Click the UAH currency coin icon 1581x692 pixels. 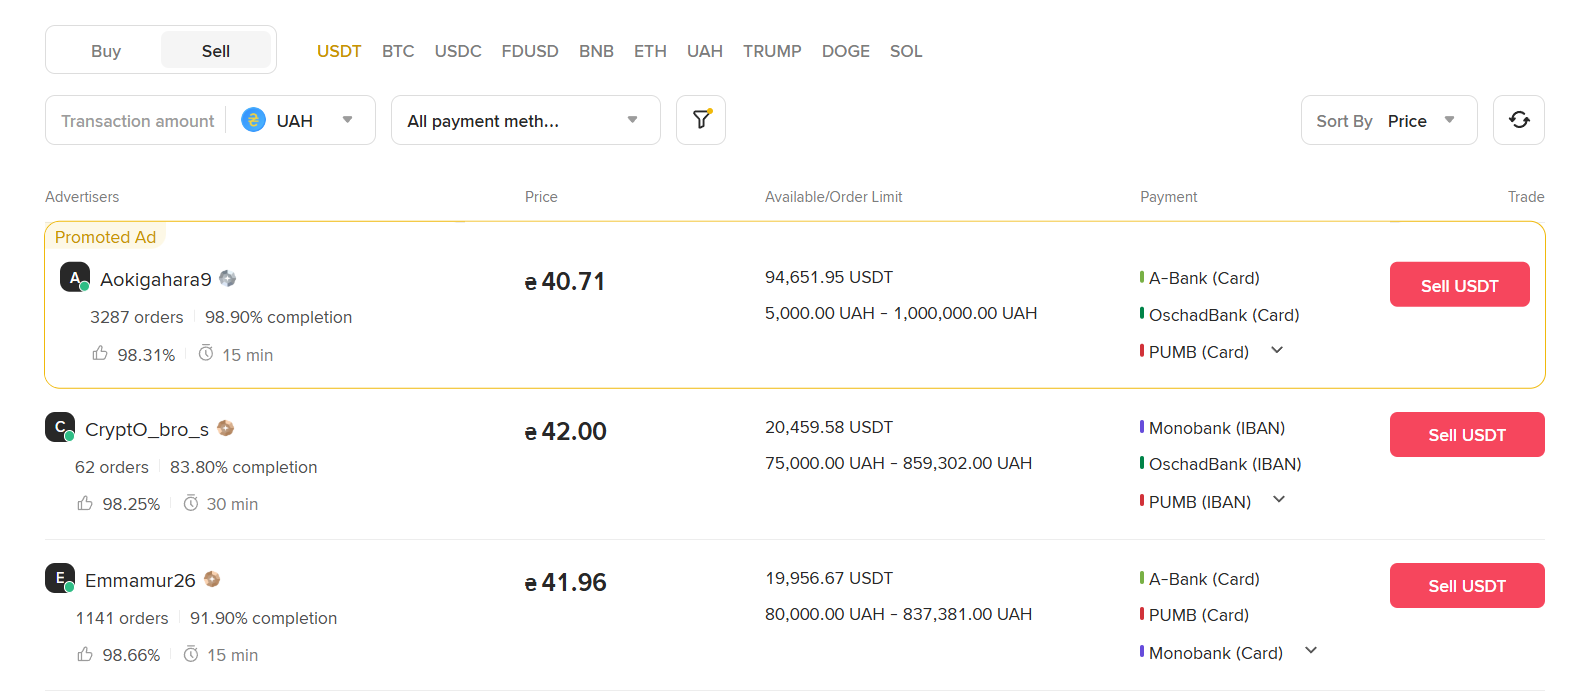pyautogui.click(x=254, y=121)
